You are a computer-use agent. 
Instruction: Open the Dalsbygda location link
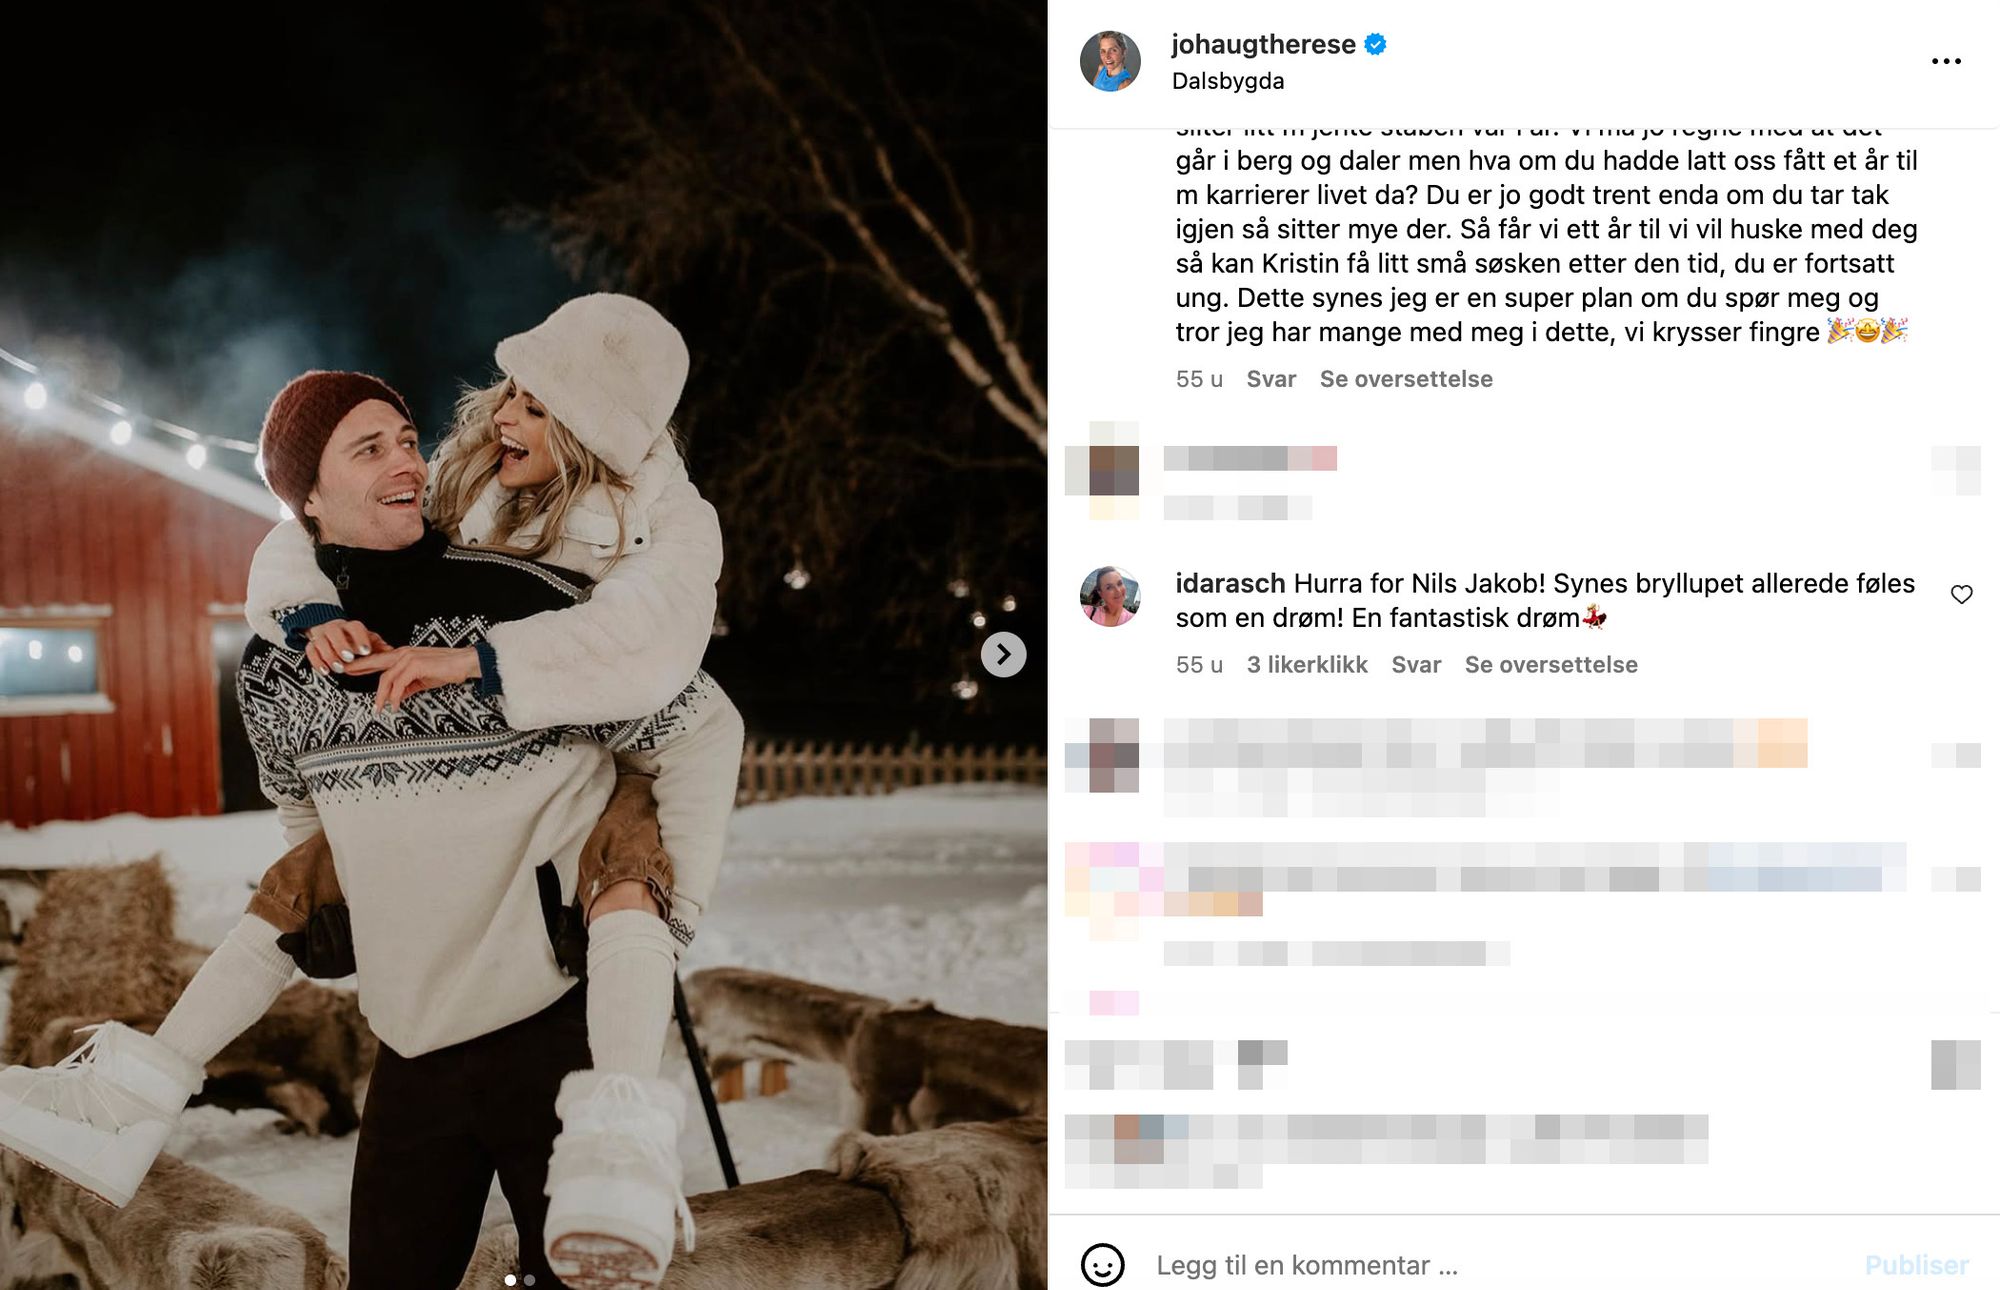tap(1227, 81)
